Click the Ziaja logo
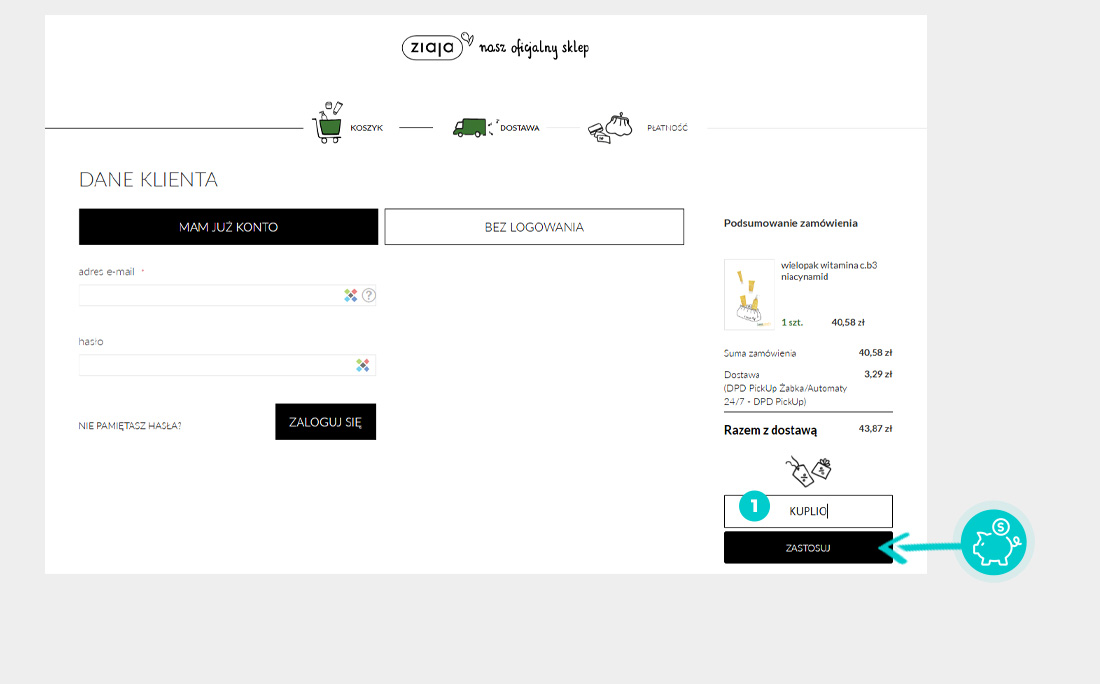The width and height of the screenshot is (1100, 684). click(432, 47)
